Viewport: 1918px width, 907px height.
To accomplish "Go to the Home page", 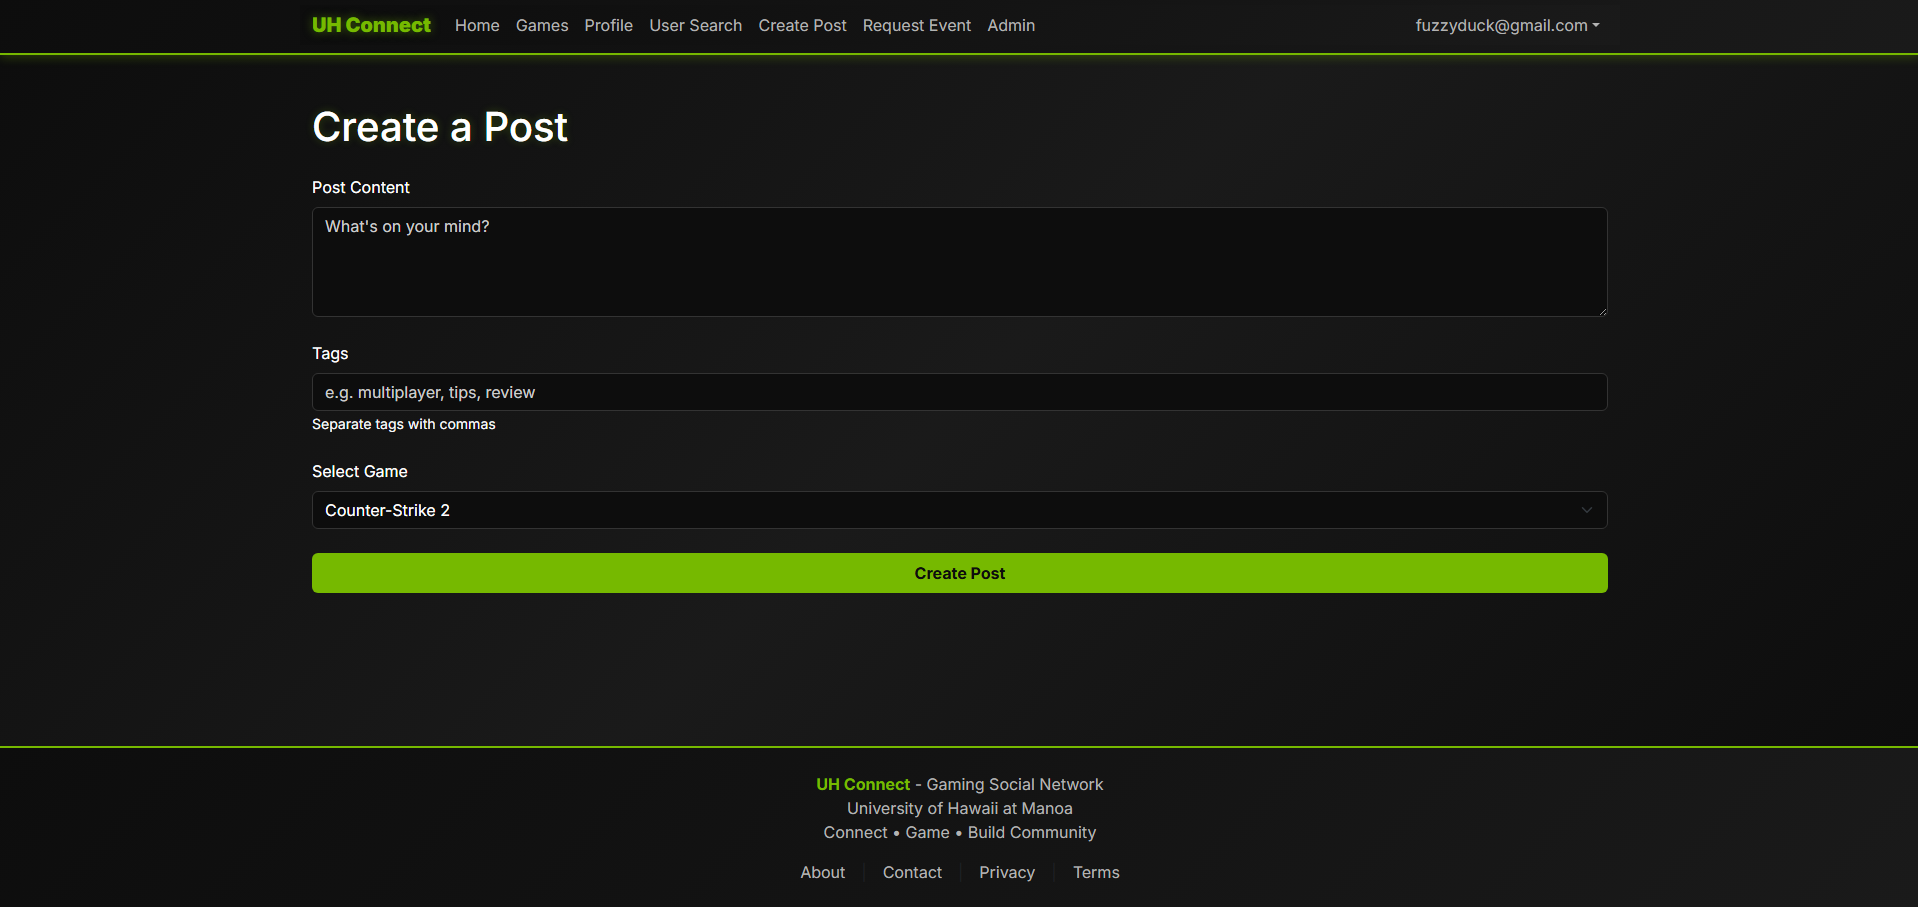I will pos(477,25).
